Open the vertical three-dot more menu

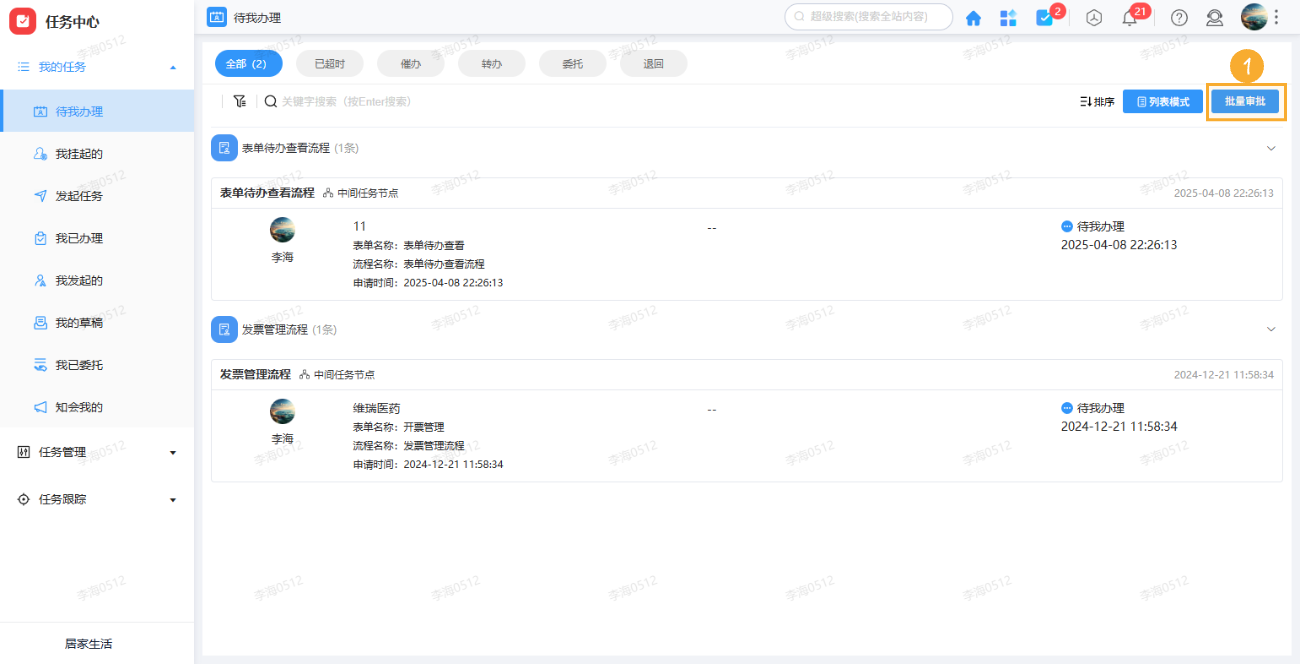click(x=1276, y=17)
